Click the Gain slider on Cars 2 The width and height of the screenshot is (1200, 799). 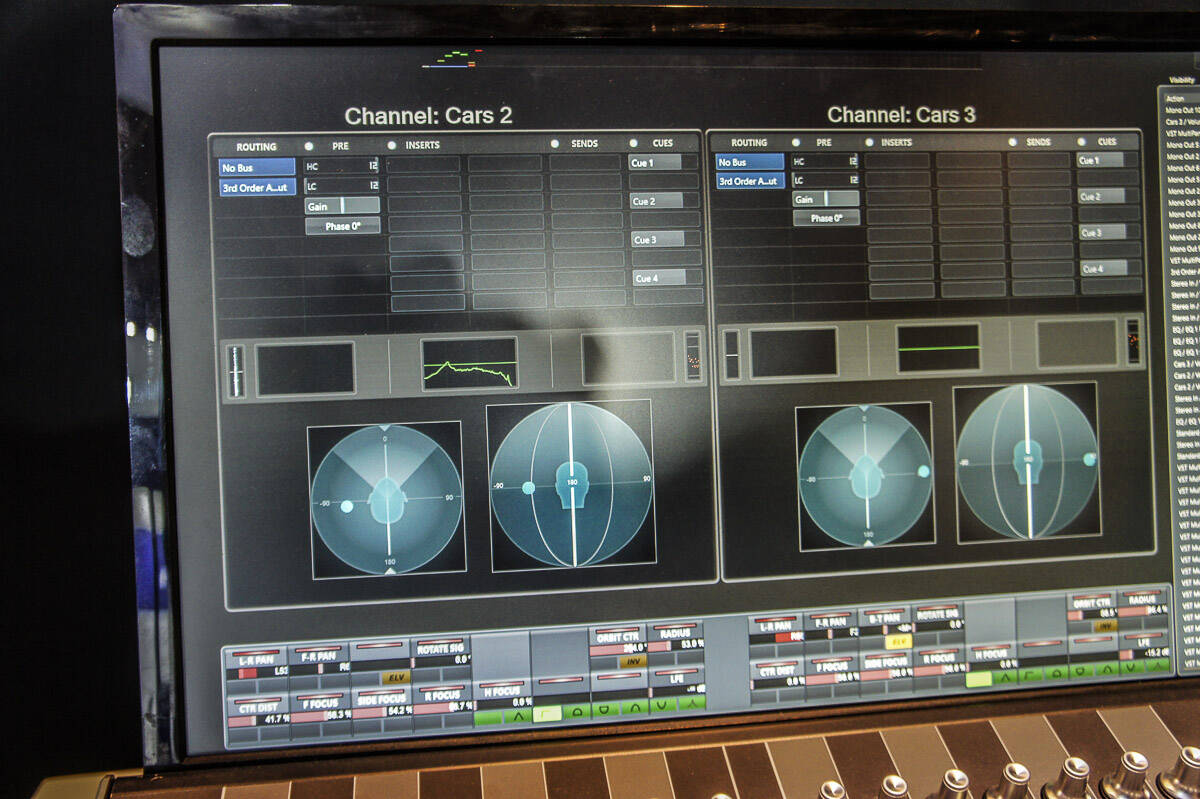[x=342, y=205]
